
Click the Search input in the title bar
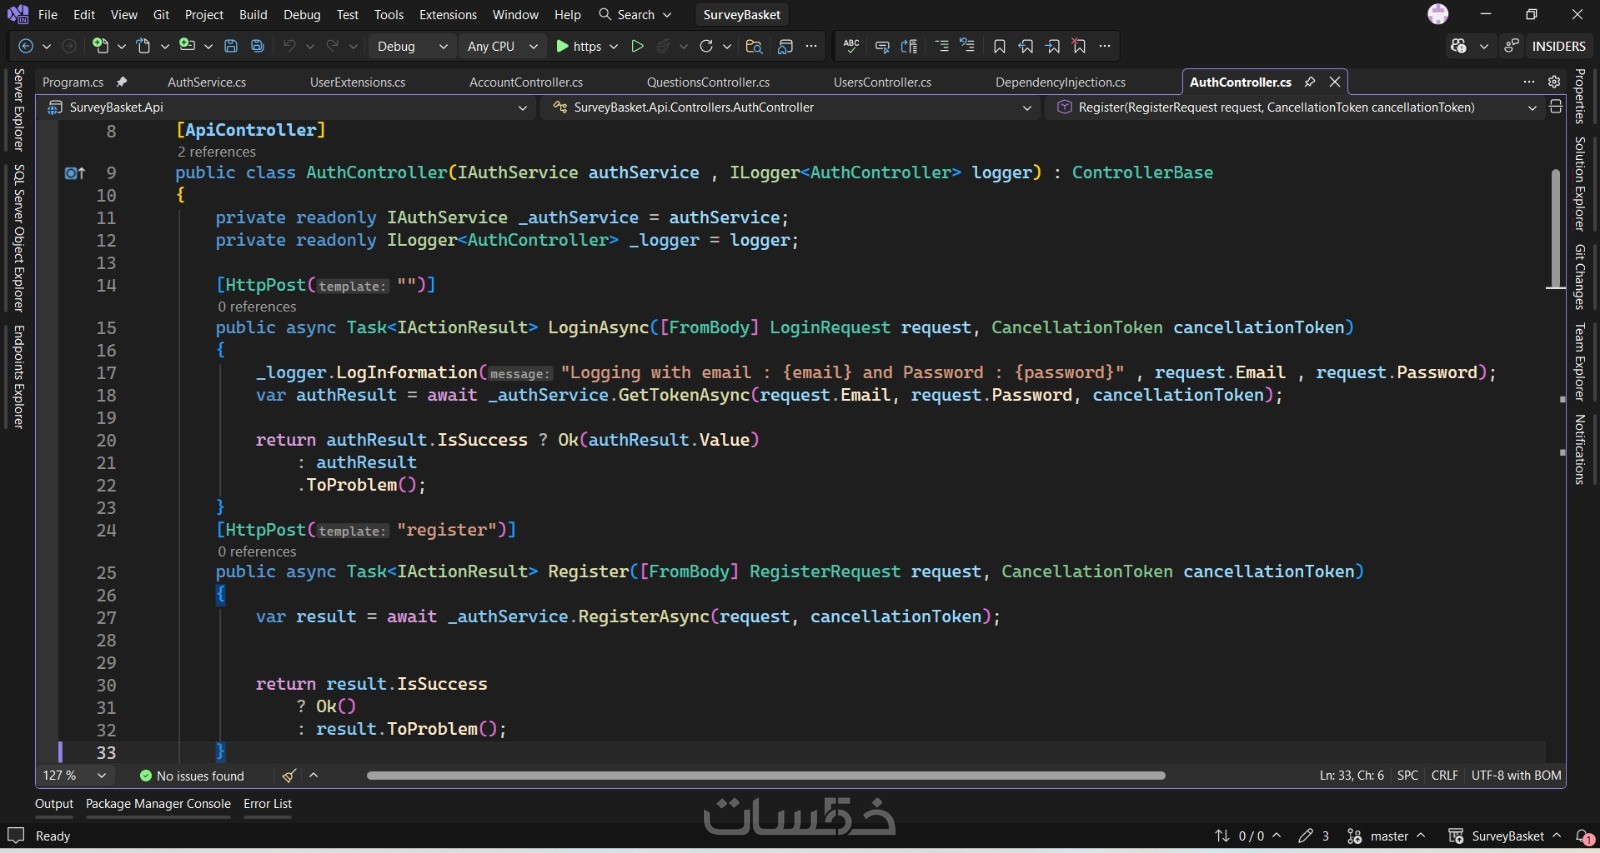635,15
